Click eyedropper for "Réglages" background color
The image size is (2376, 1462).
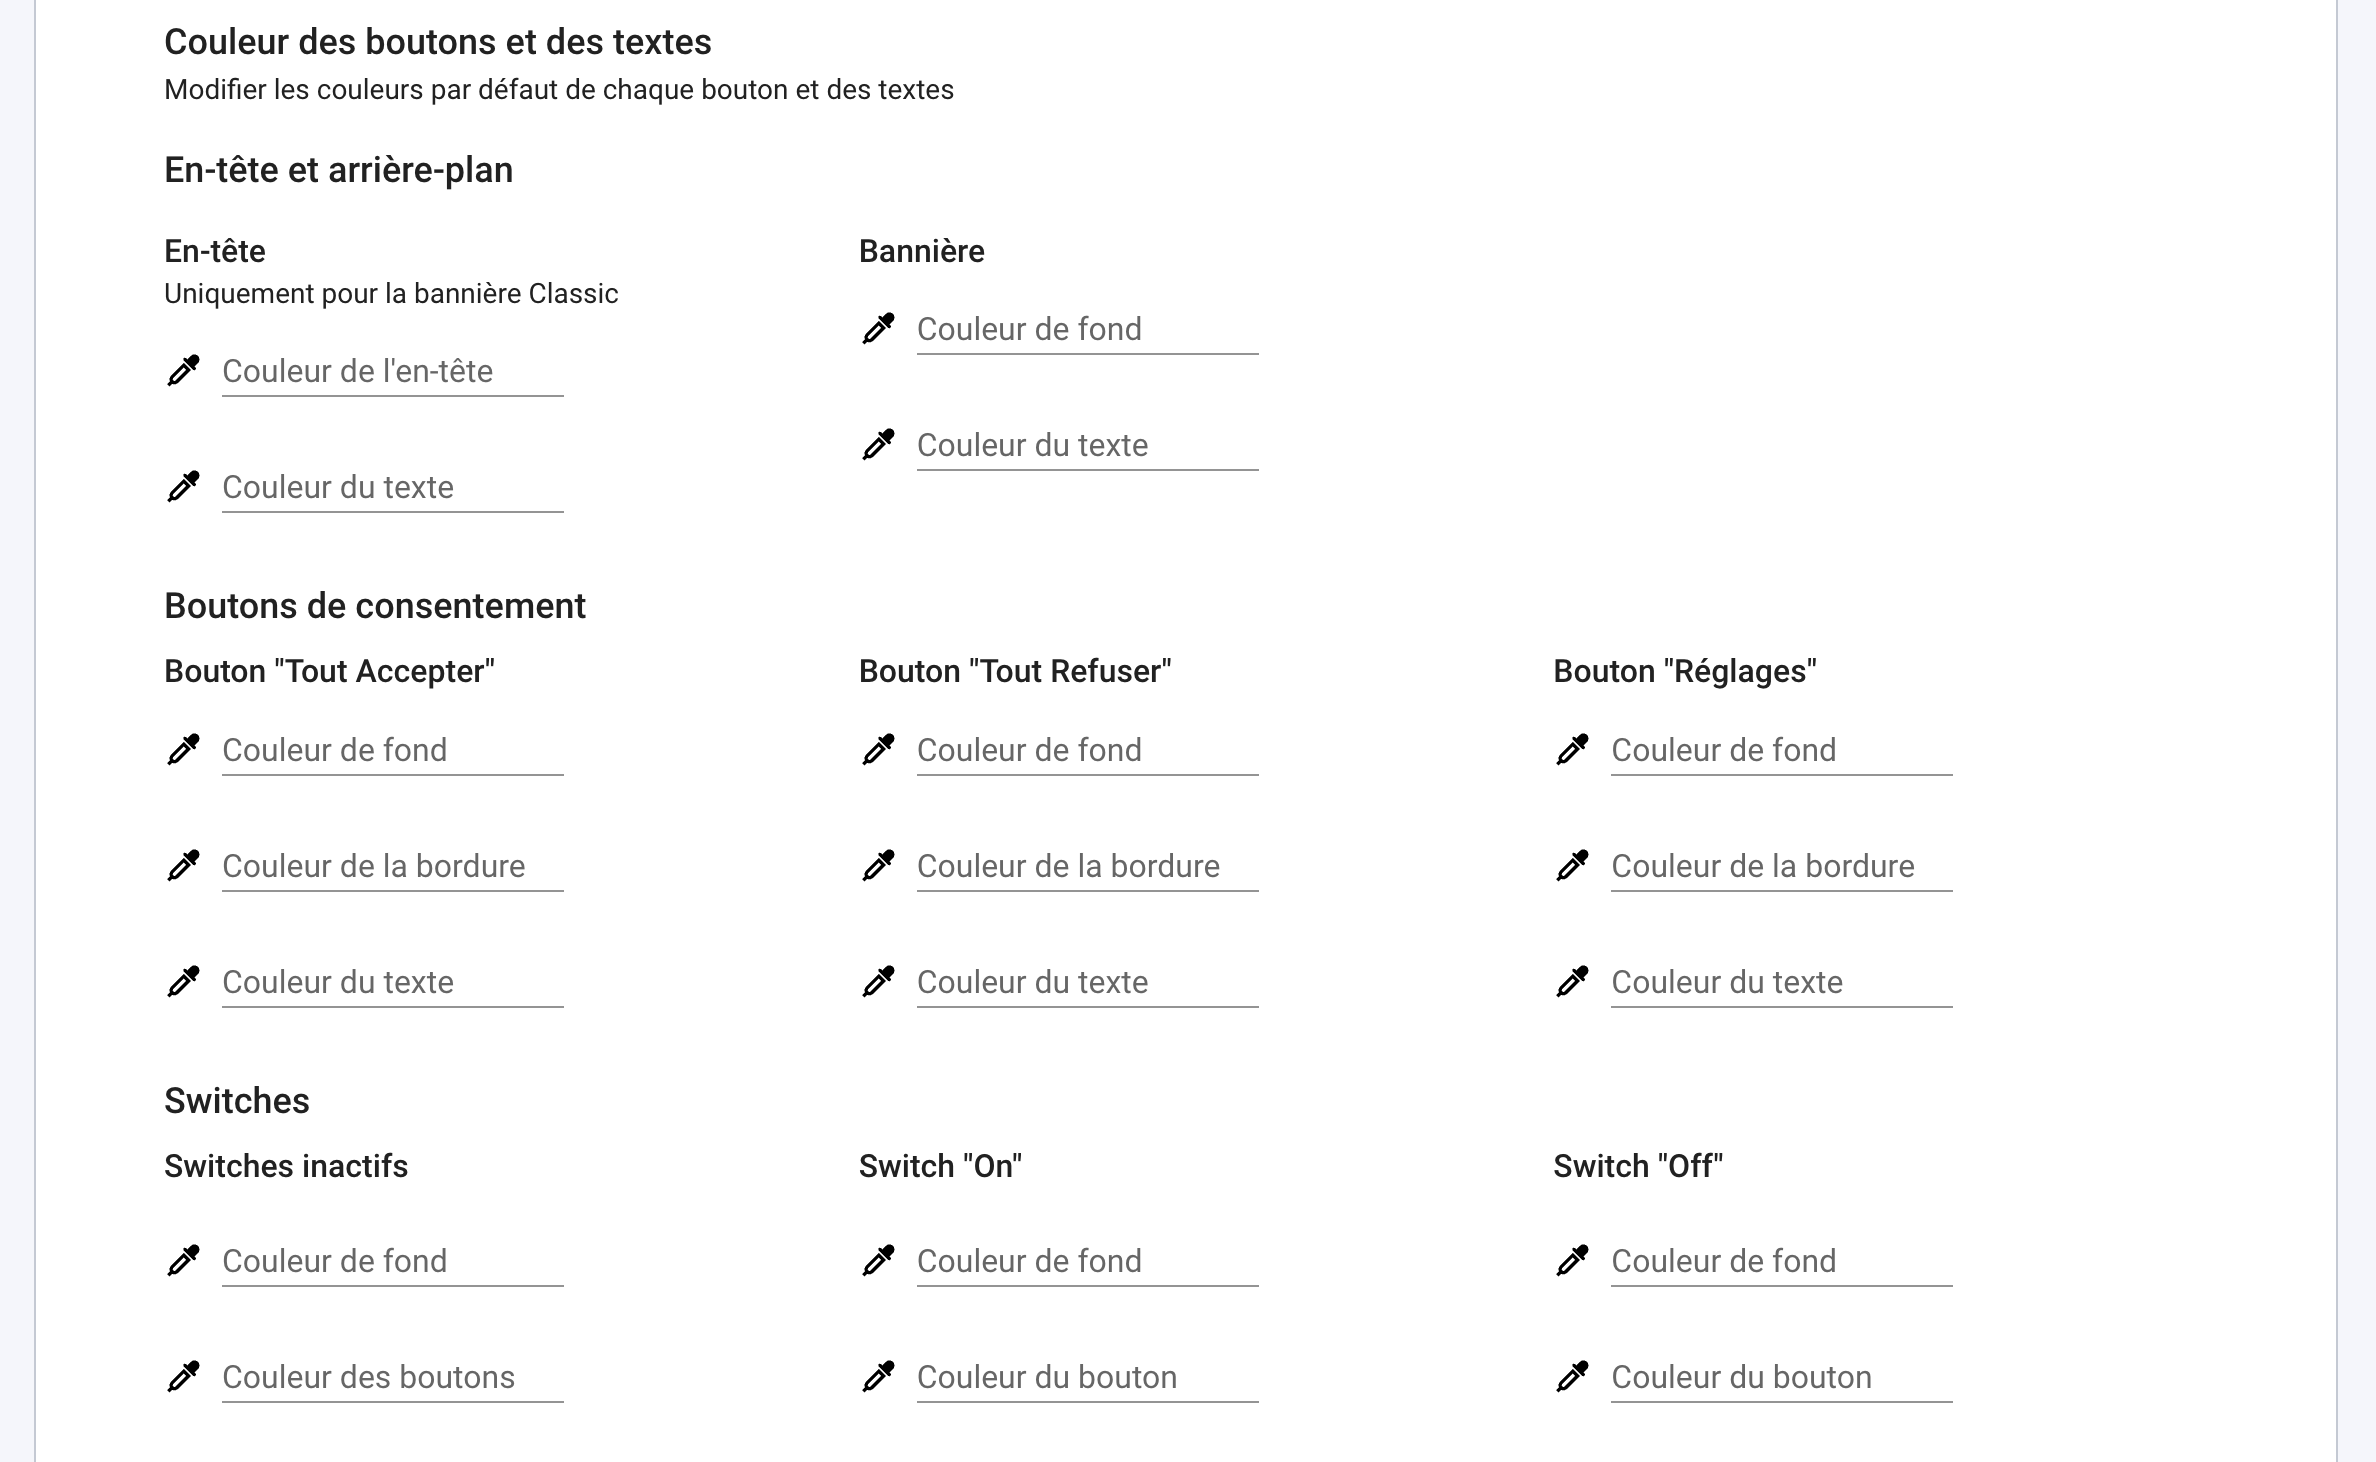coord(1572,750)
